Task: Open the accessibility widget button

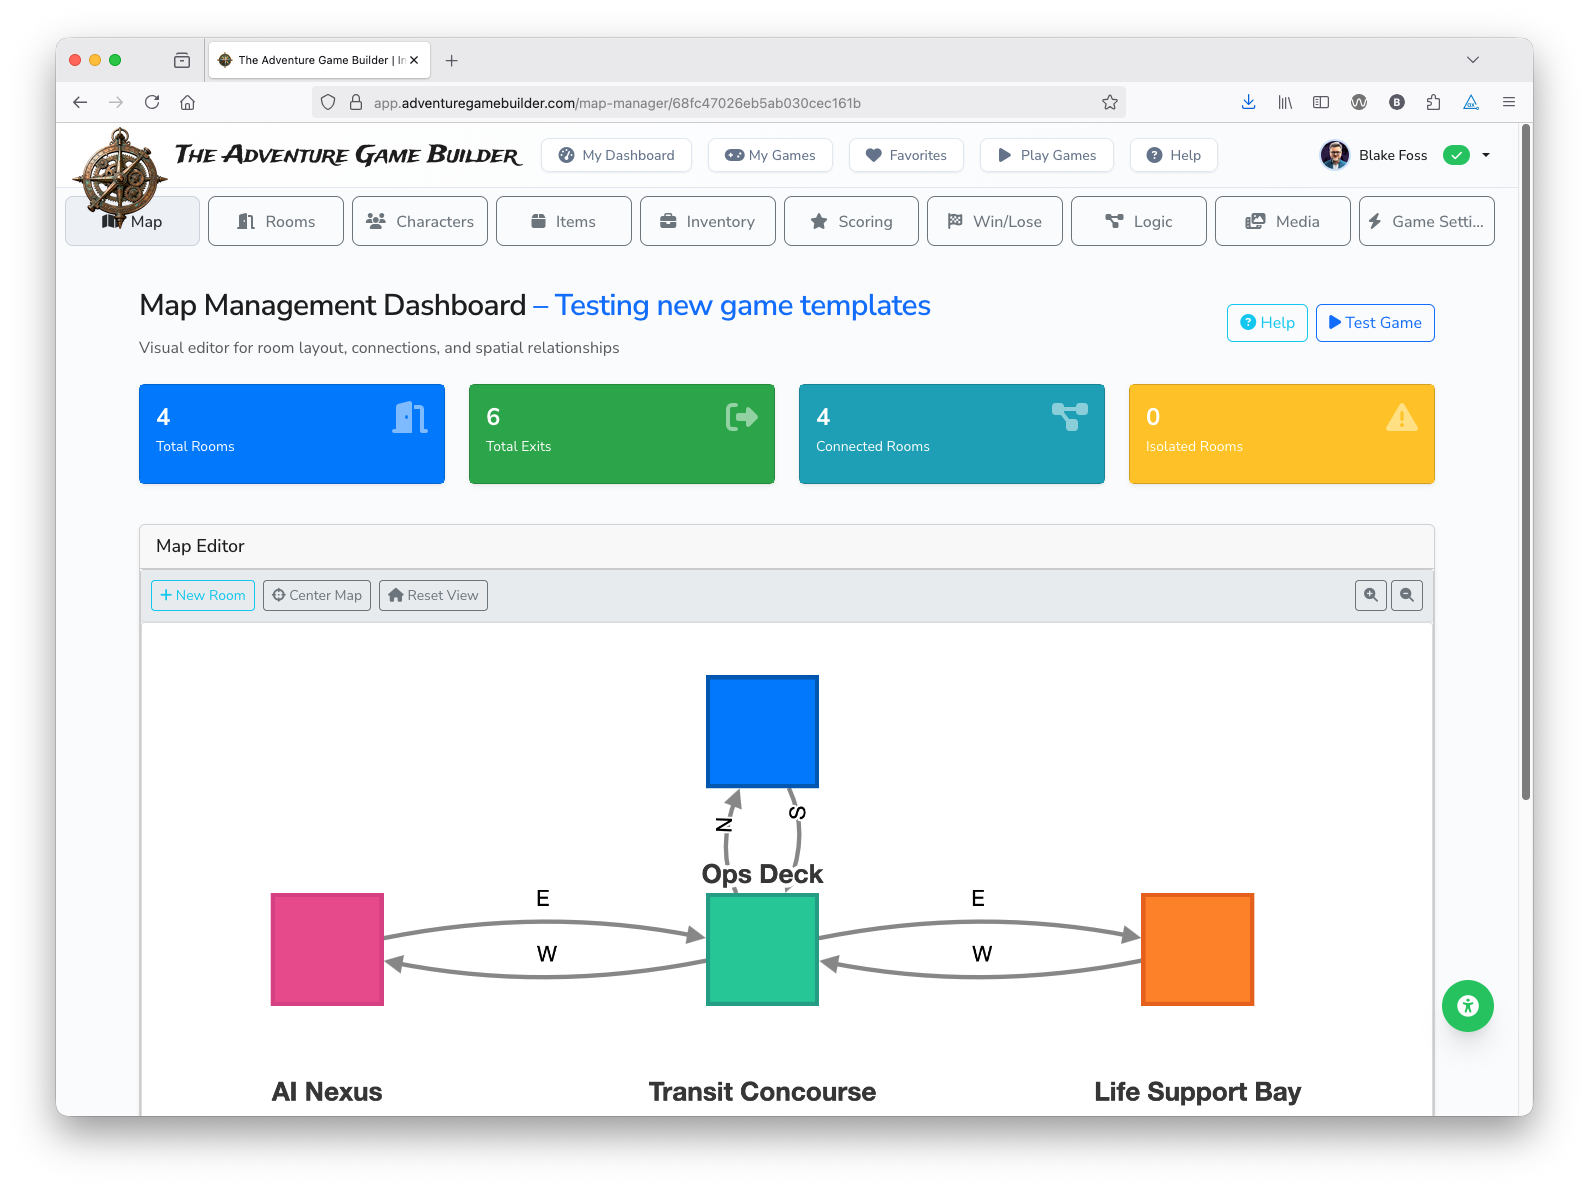Action: click(1467, 1006)
